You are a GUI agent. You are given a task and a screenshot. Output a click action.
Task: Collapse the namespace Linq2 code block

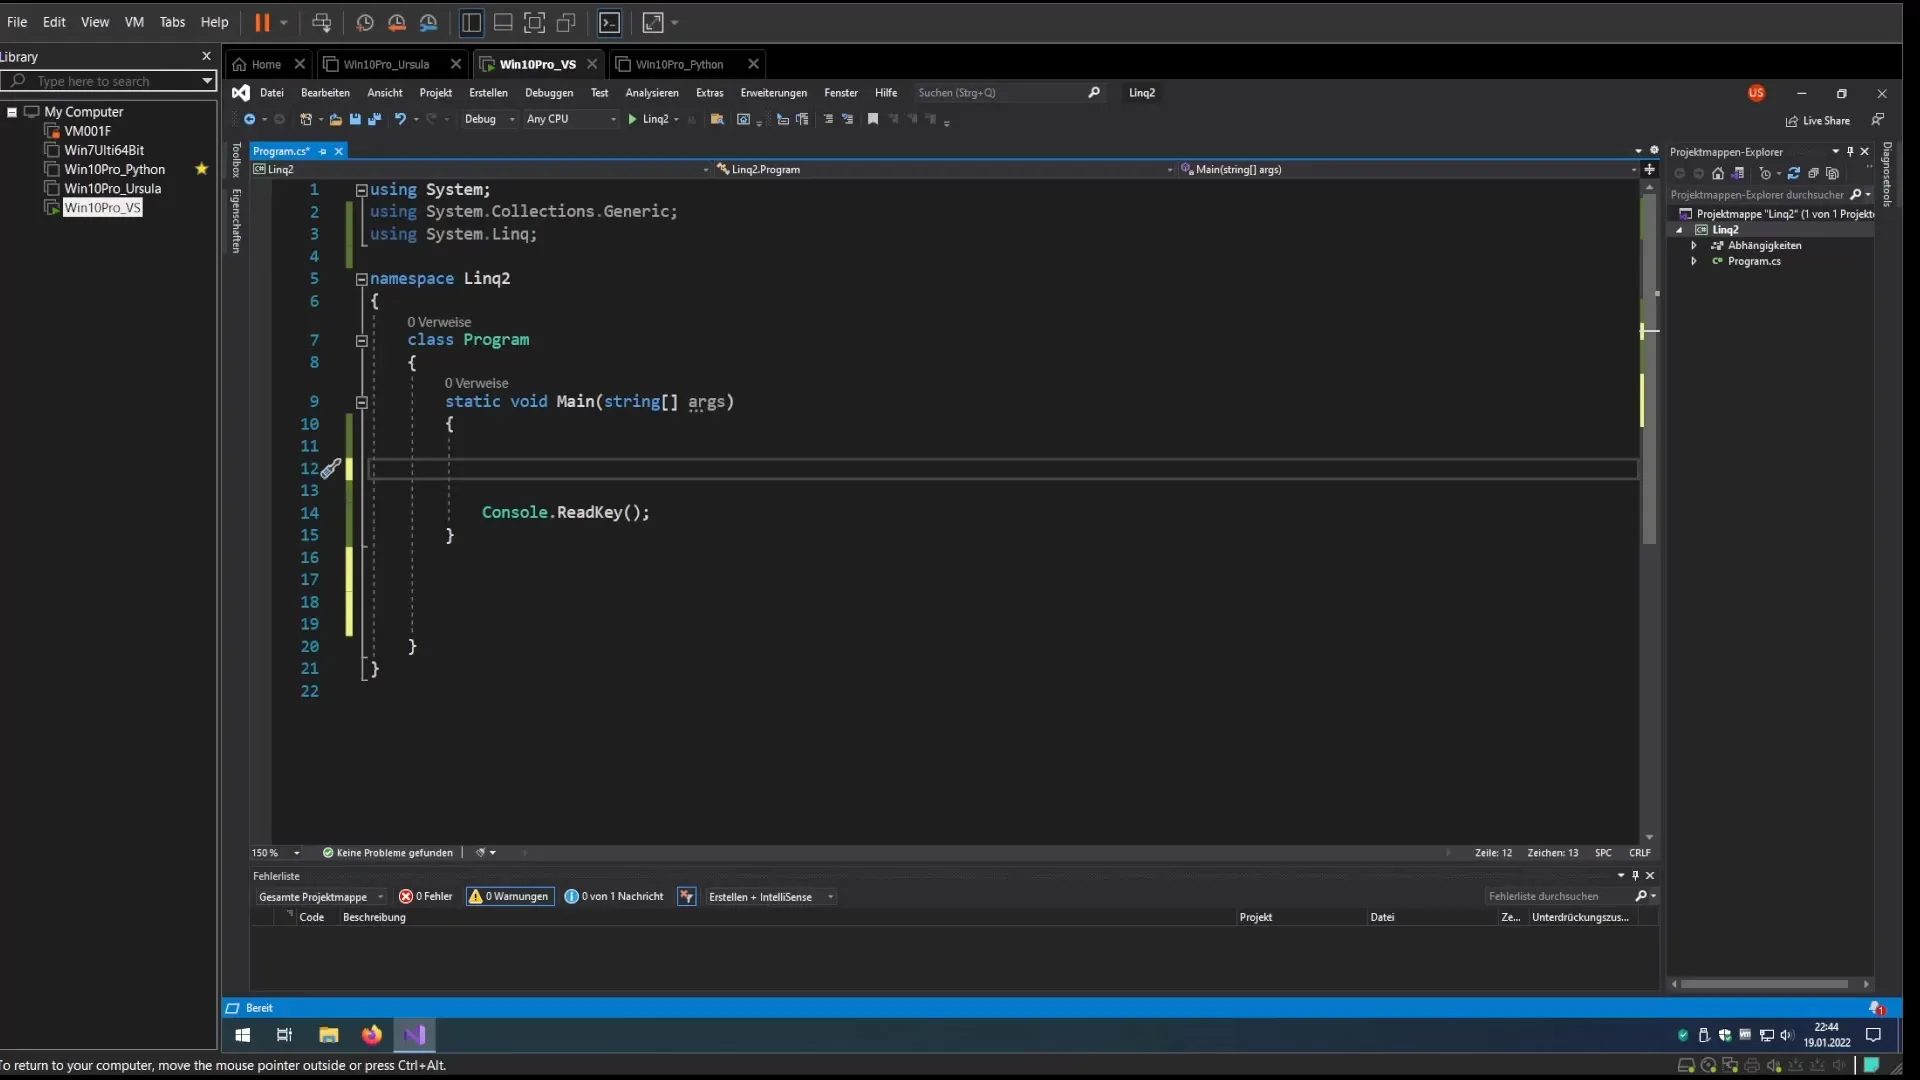[x=362, y=279]
